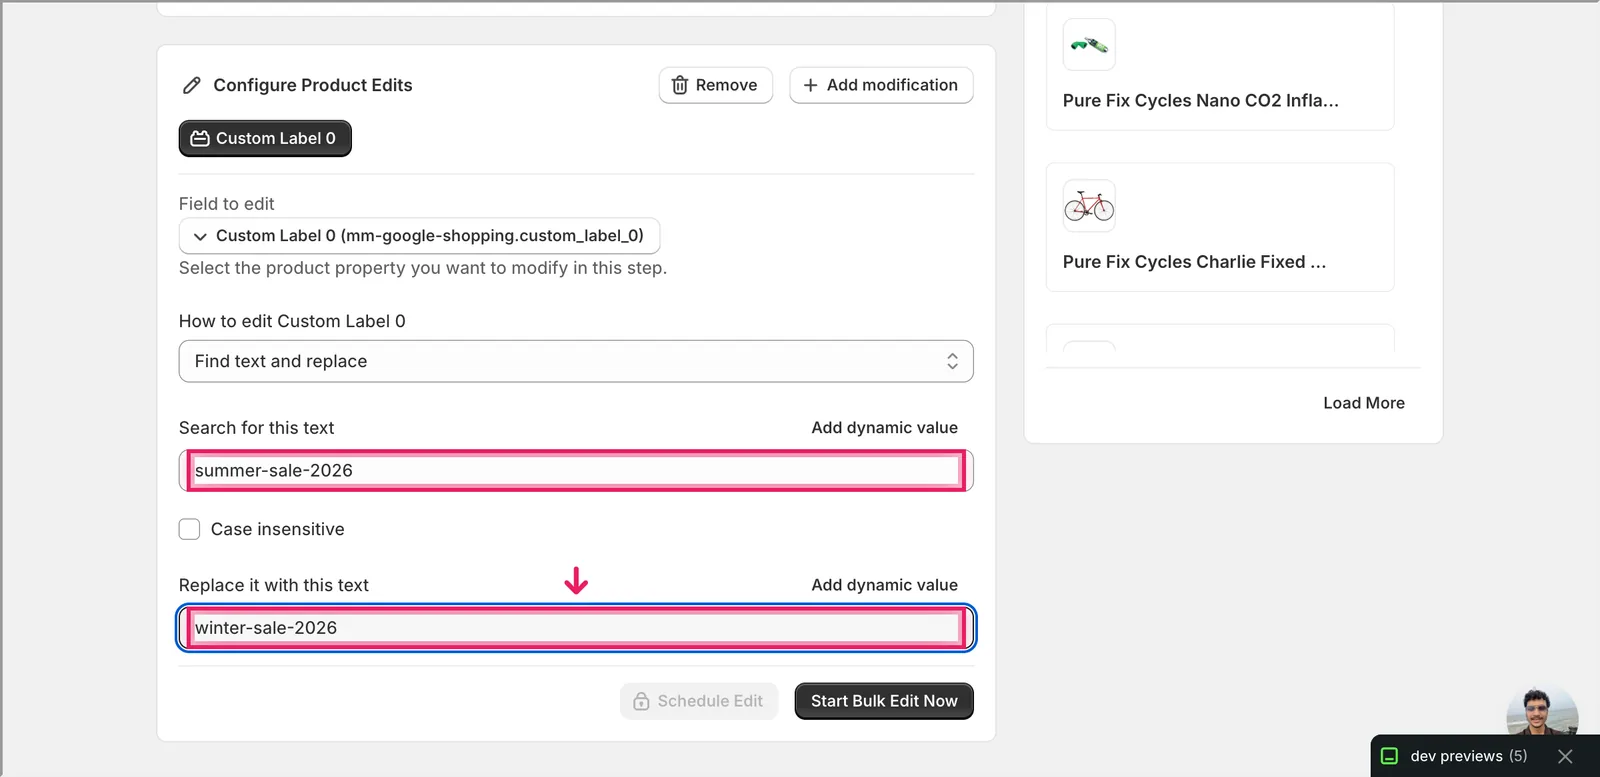1600x777 pixels.
Task: Click the pencil icon beside Configure Product Edits
Action: pyautogui.click(x=192, y=86)
